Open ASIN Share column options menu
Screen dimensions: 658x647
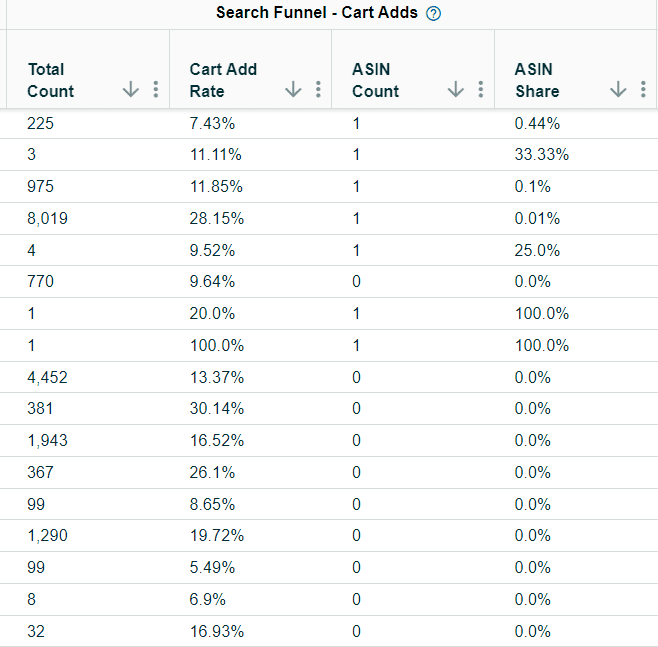[642, 90]
